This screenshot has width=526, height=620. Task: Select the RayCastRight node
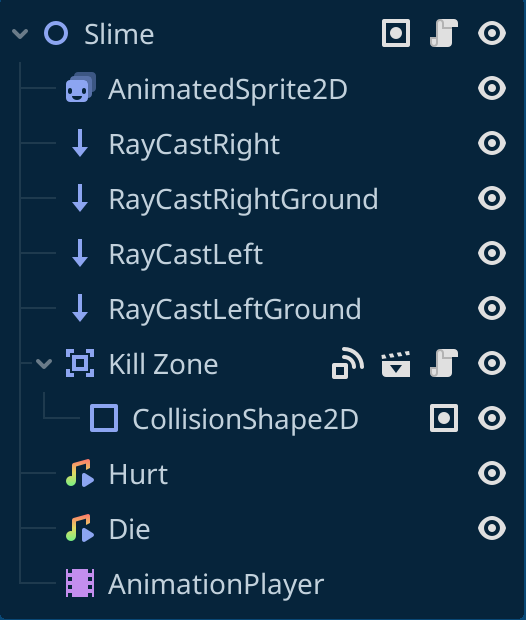click(x=194, y=144)
